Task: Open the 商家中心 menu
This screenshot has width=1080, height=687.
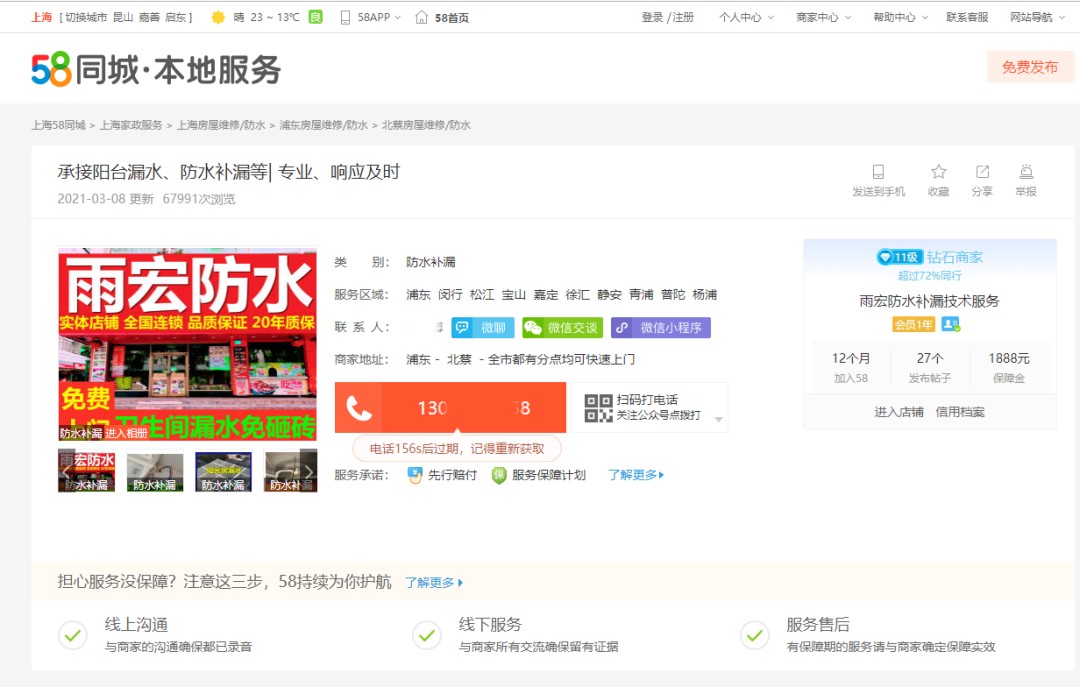Action: pyautogui.click(x=824, y=17)
